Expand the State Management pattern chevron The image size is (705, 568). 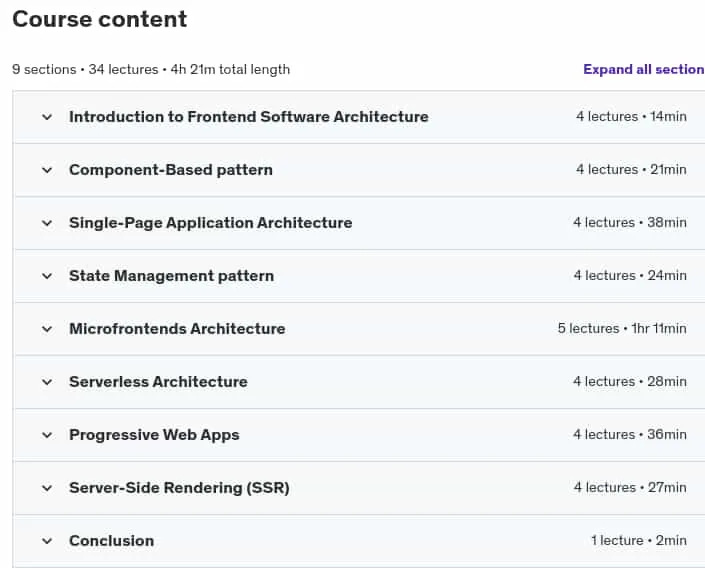pyautogui.click(x=47, y=276)
